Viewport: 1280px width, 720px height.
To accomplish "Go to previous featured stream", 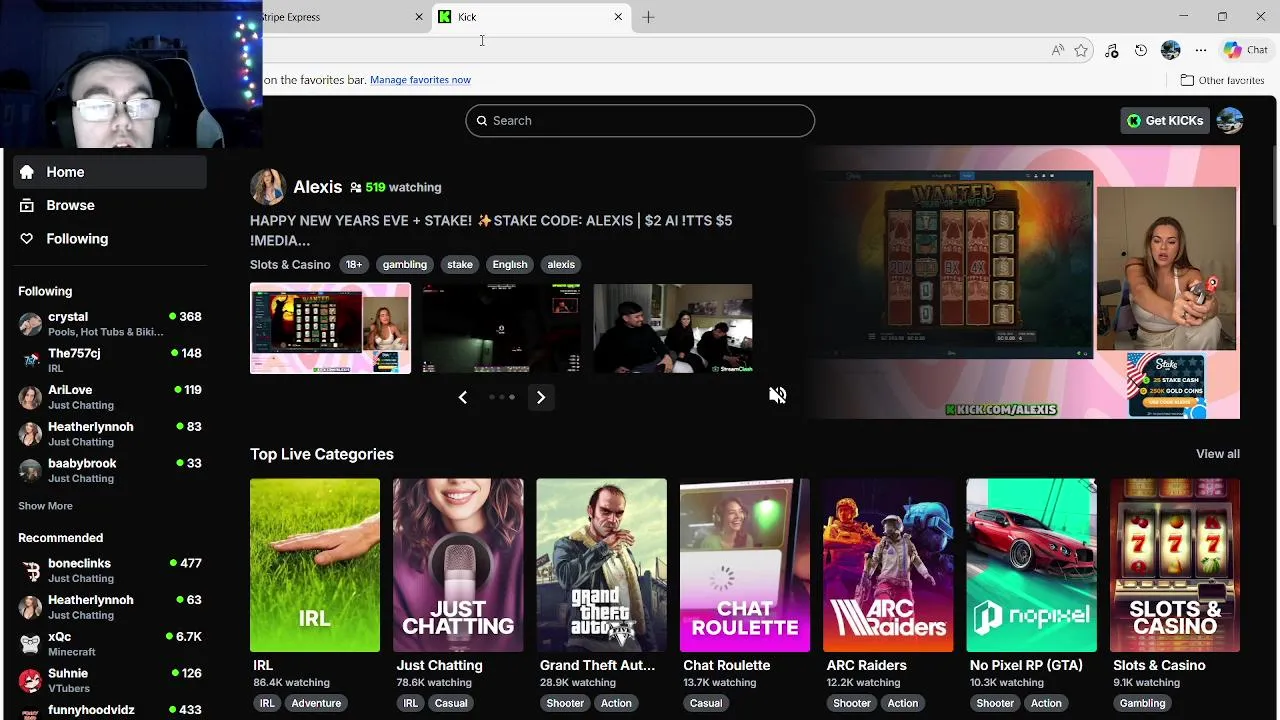I will (462, 398).
